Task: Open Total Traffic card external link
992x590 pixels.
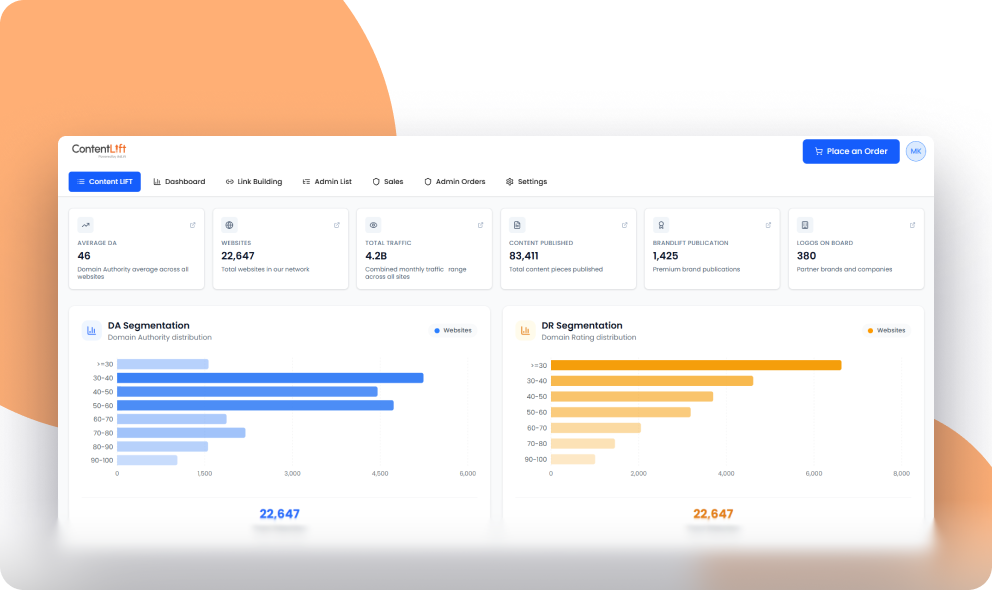Action: [481, 225]
